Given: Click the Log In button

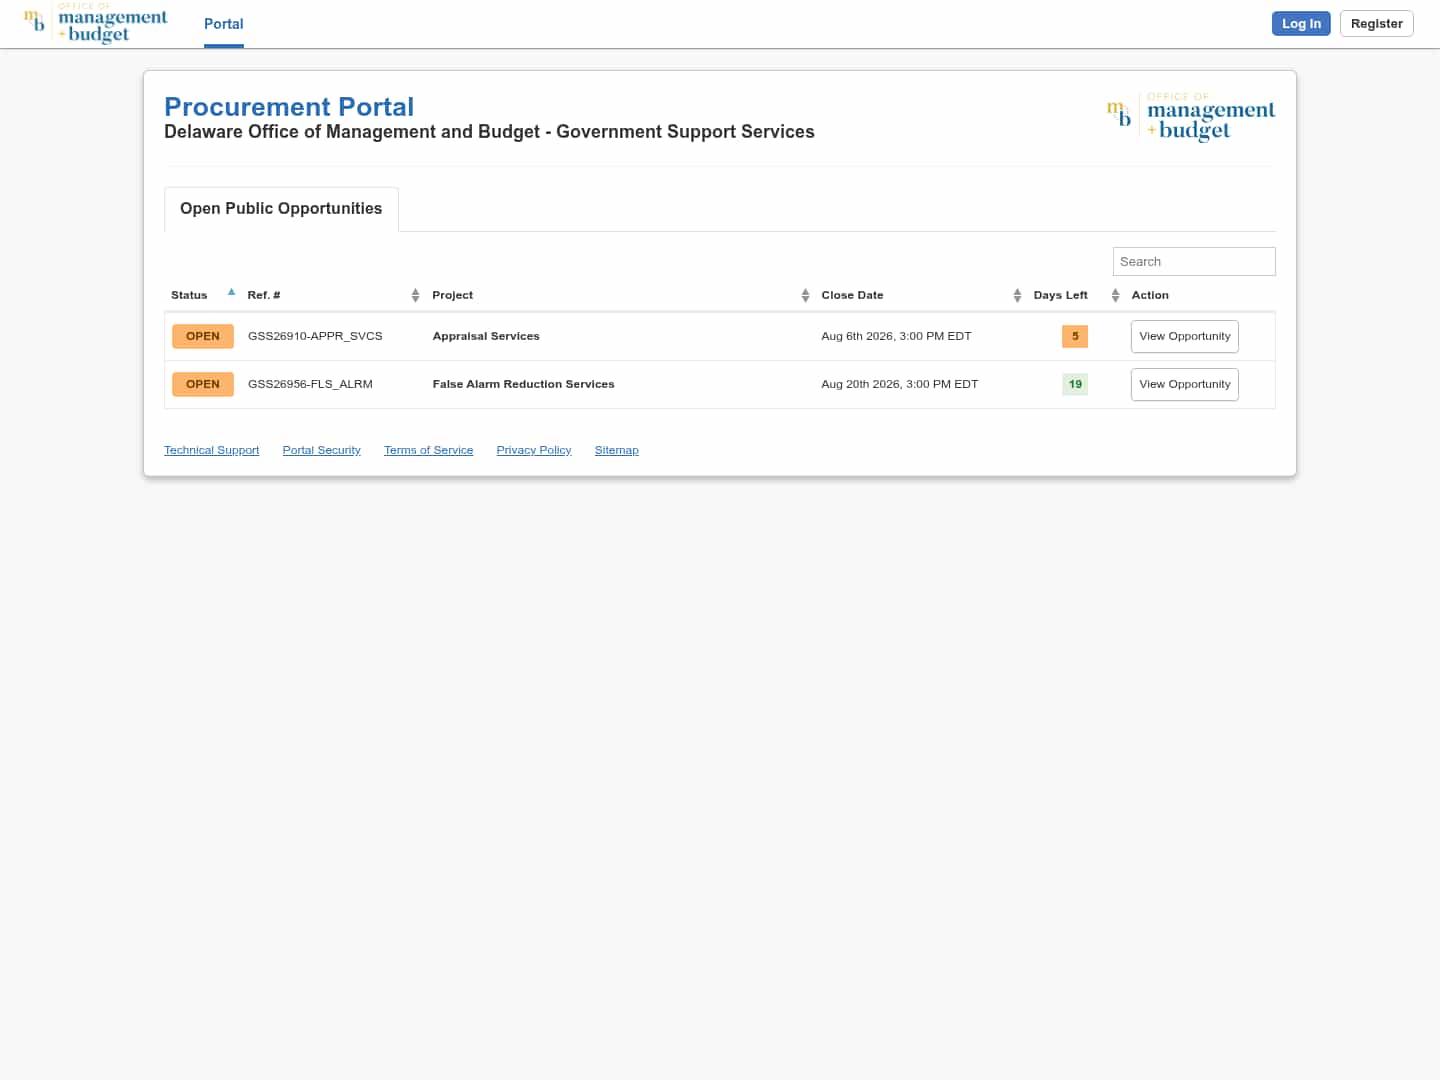Looking at the screenshot, I should [1301, 24].
